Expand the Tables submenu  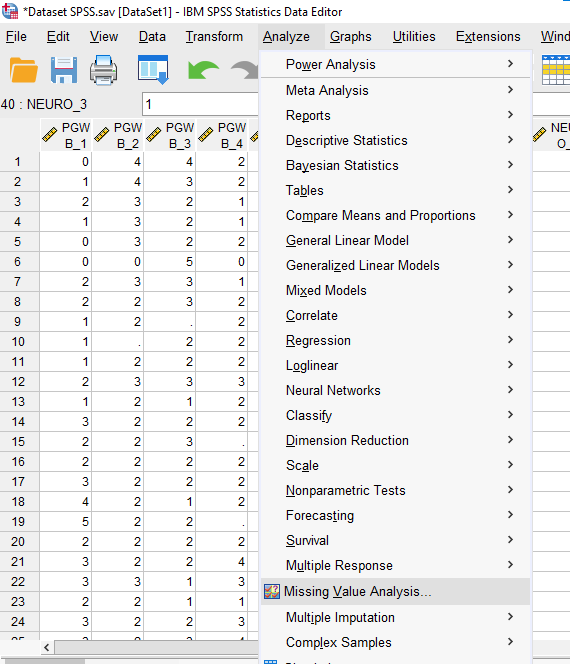click(x=396, y=190)
